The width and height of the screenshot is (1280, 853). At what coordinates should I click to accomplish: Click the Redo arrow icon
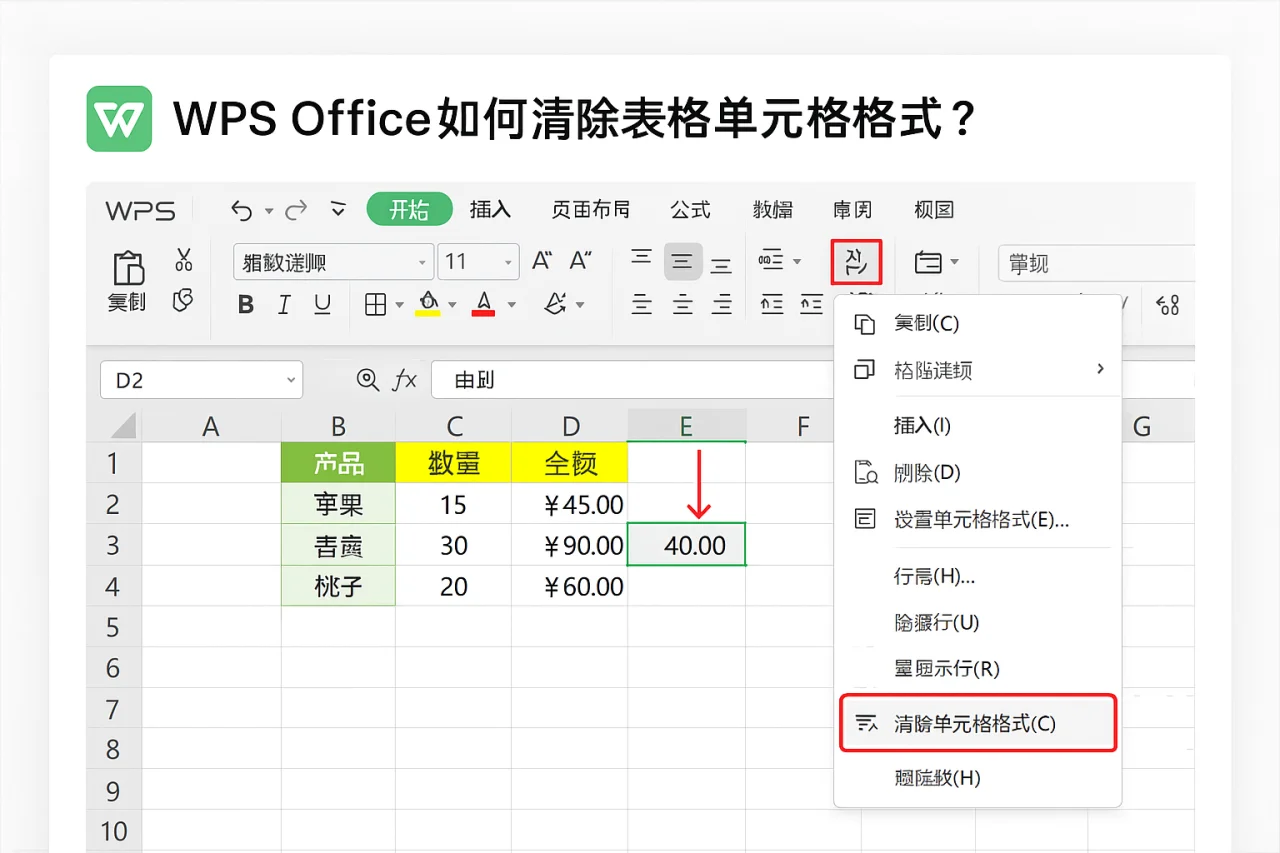tap(296, 210)
